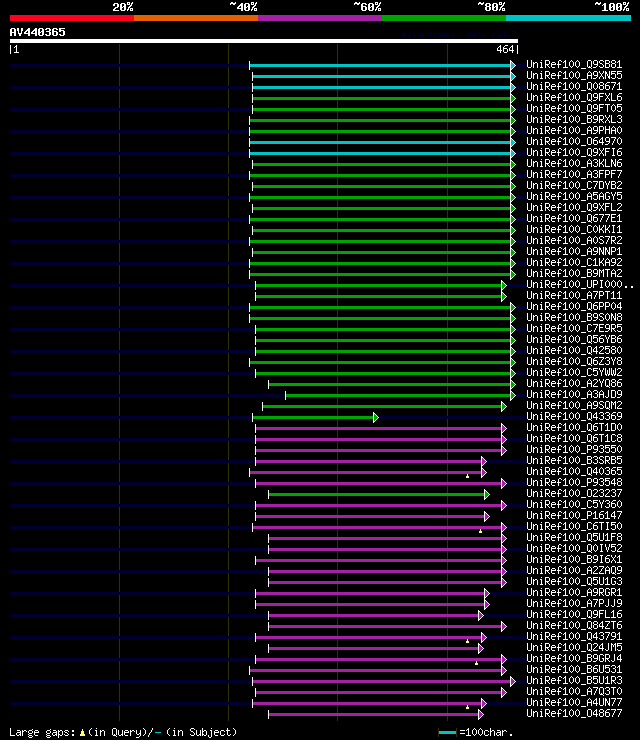640x740 pixels.
Task: Click the green alignment bar for O23237
Action: coord(376,495)
